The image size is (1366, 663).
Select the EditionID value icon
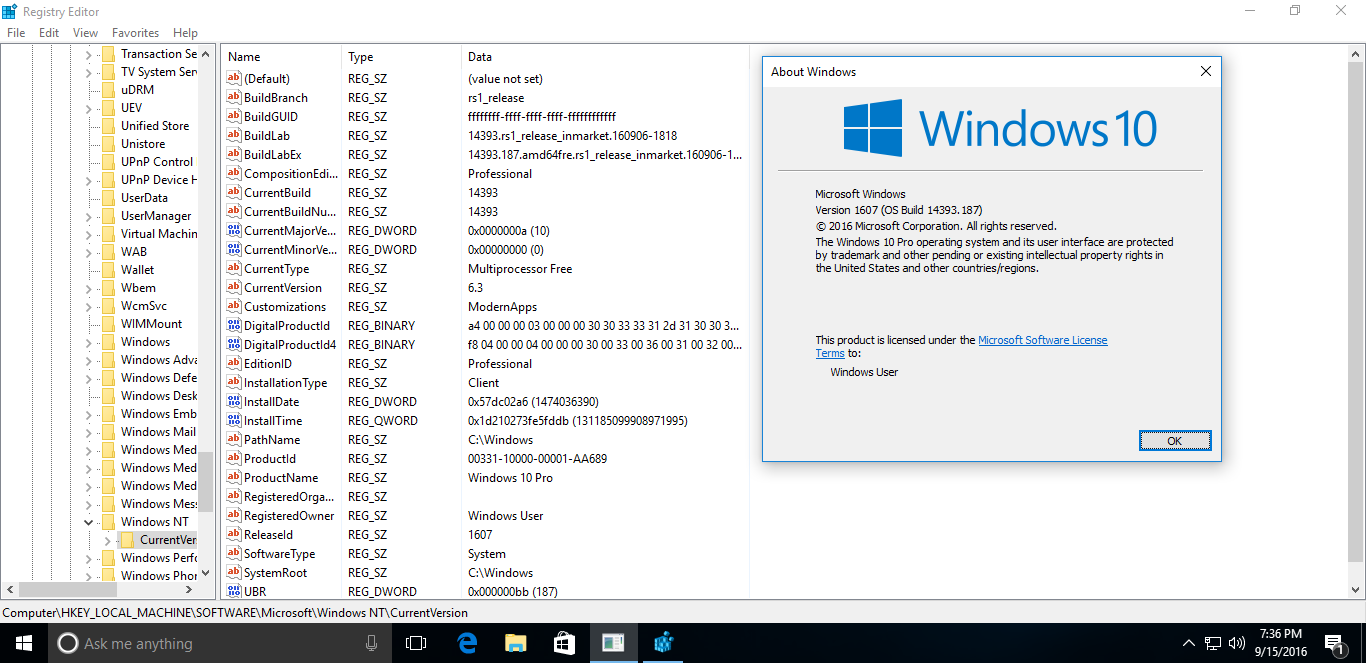[x=234, y=364]
